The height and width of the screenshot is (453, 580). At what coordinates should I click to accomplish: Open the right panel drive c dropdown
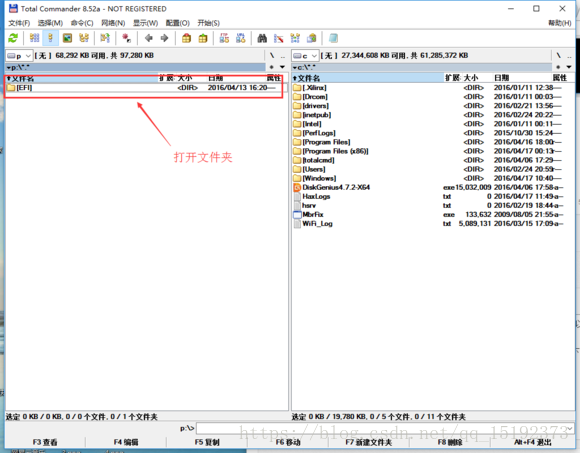(x=305, y=56)
